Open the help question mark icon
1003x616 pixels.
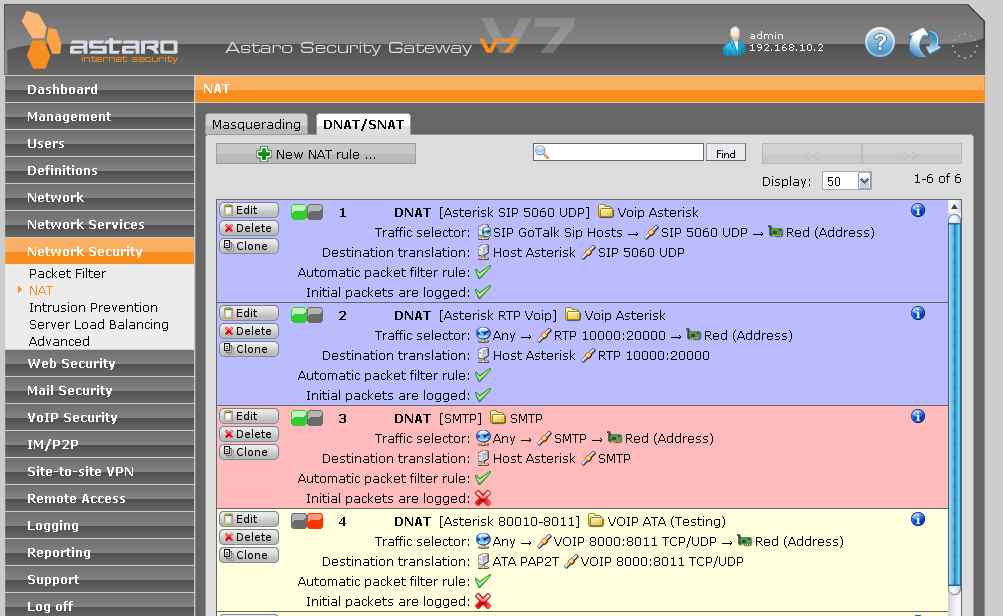[880, 43]
